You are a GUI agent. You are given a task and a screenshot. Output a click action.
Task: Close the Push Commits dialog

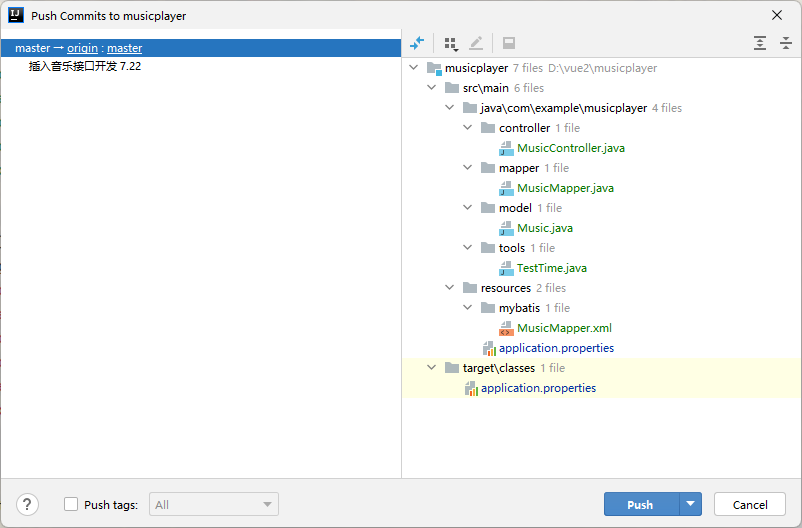777,15
